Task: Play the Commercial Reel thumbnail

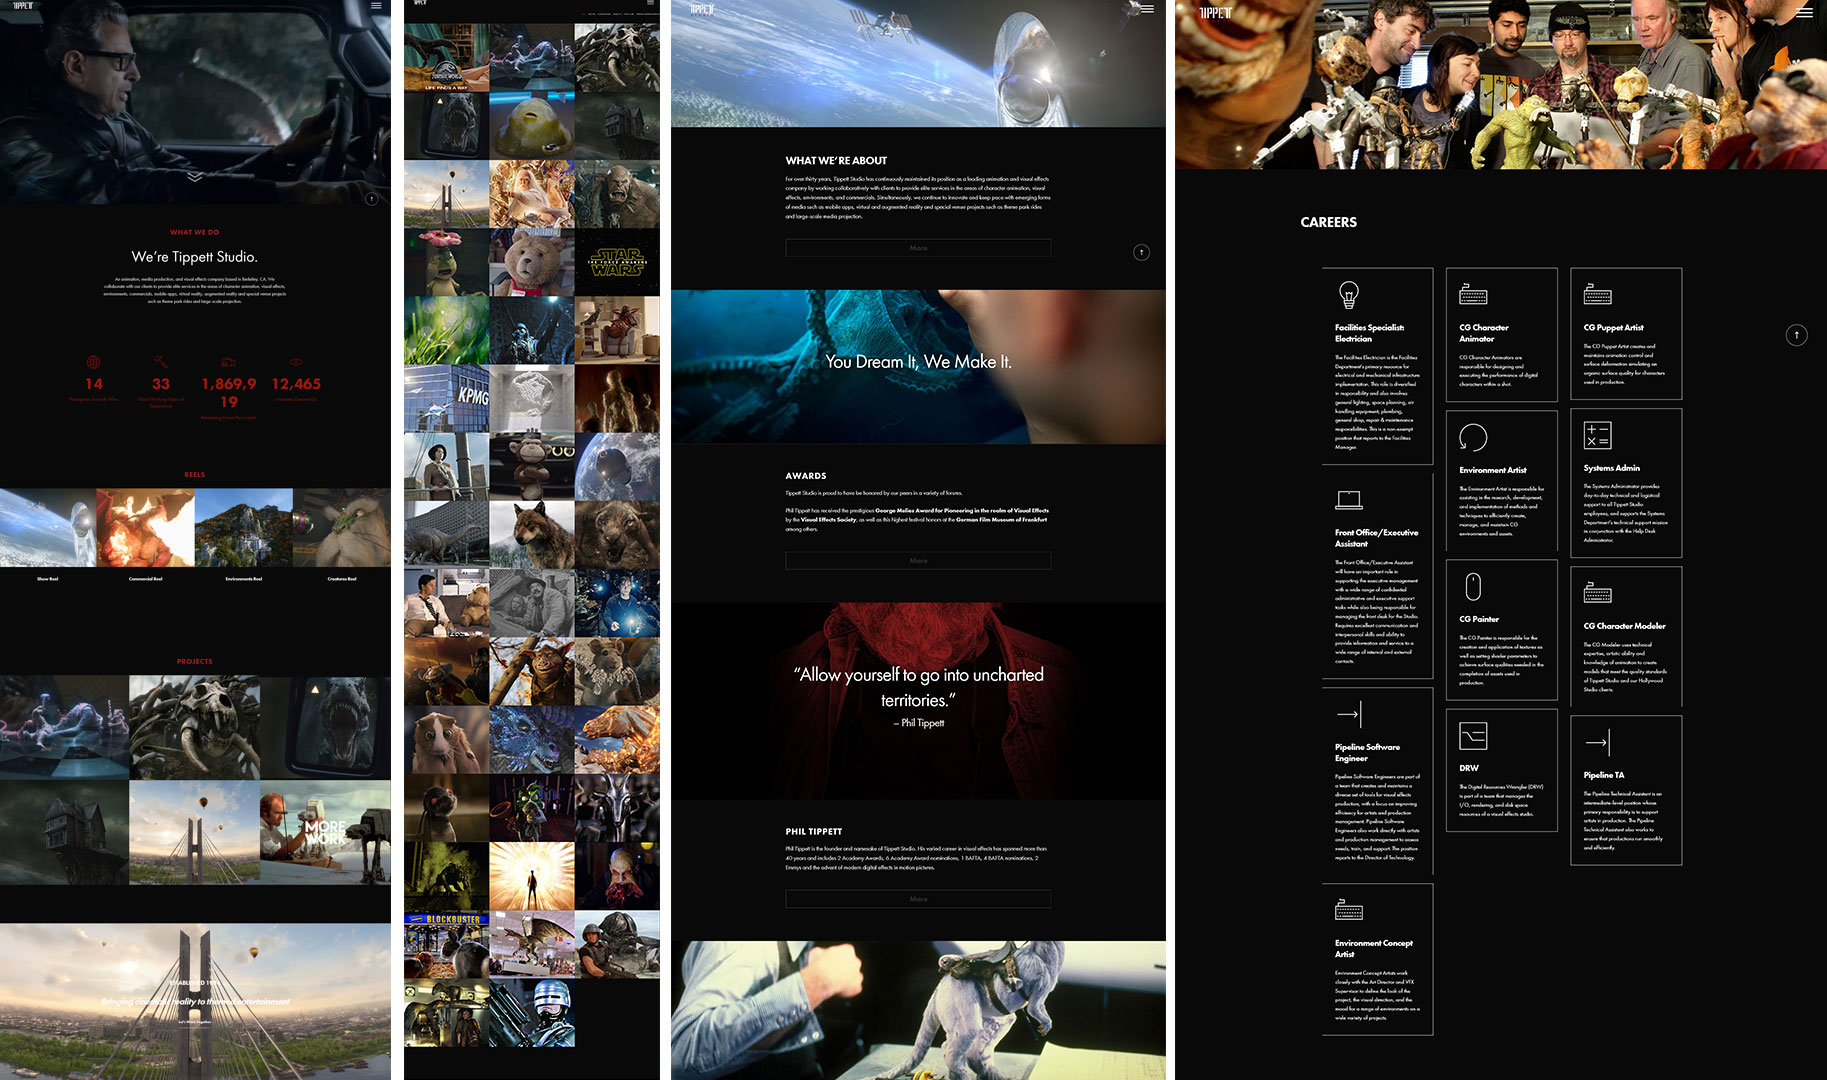Action: tap(145, 528)
